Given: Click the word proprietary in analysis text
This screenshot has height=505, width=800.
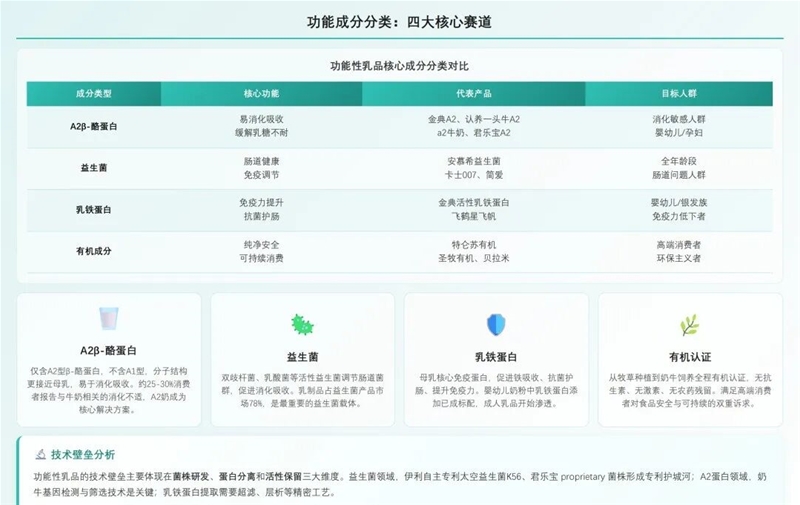Looking at the screenshot, I should (x=582, y=477).
